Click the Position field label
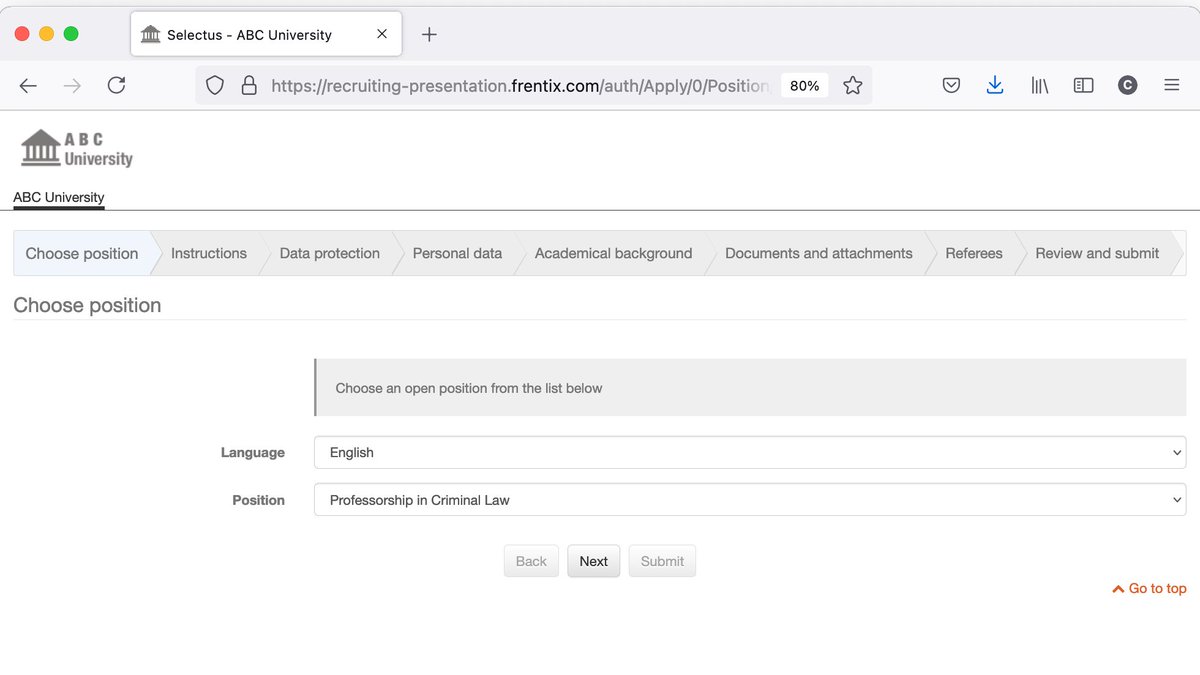1200x675 pixels. 259,500
